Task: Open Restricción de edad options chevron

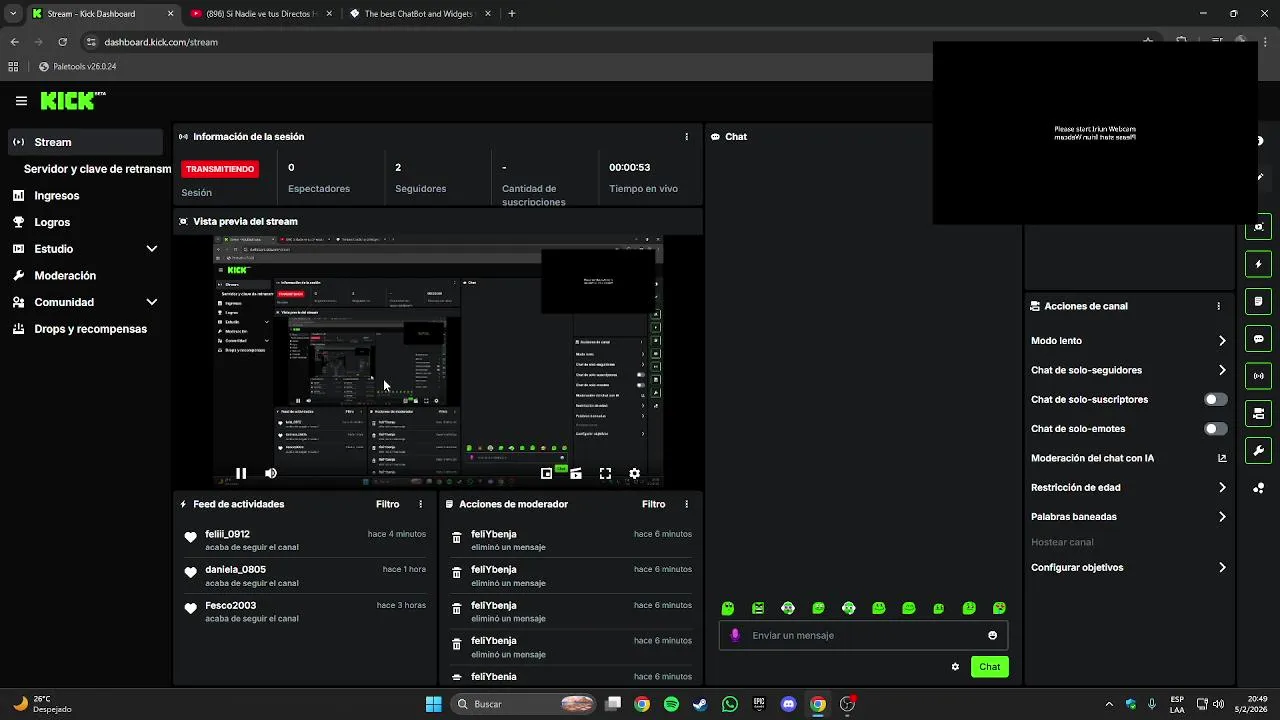Action: click(x=1222, y=488)
